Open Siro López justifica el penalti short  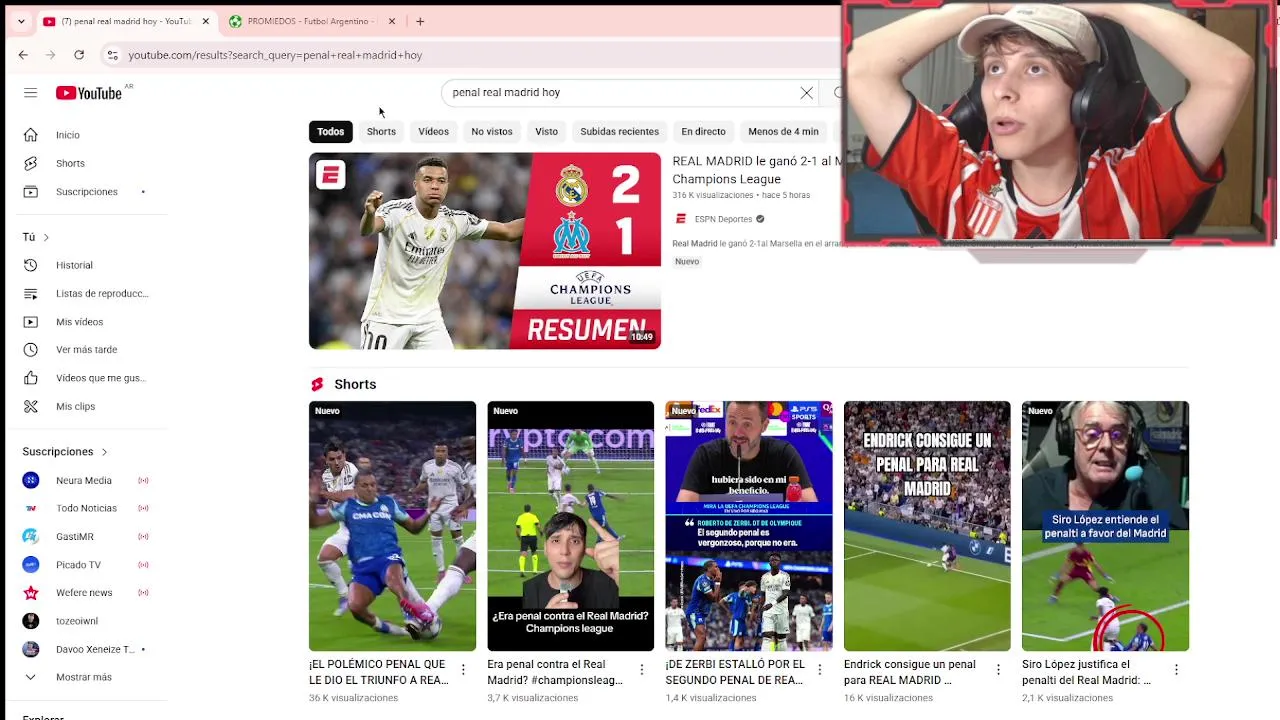[x=1105, y=526]
